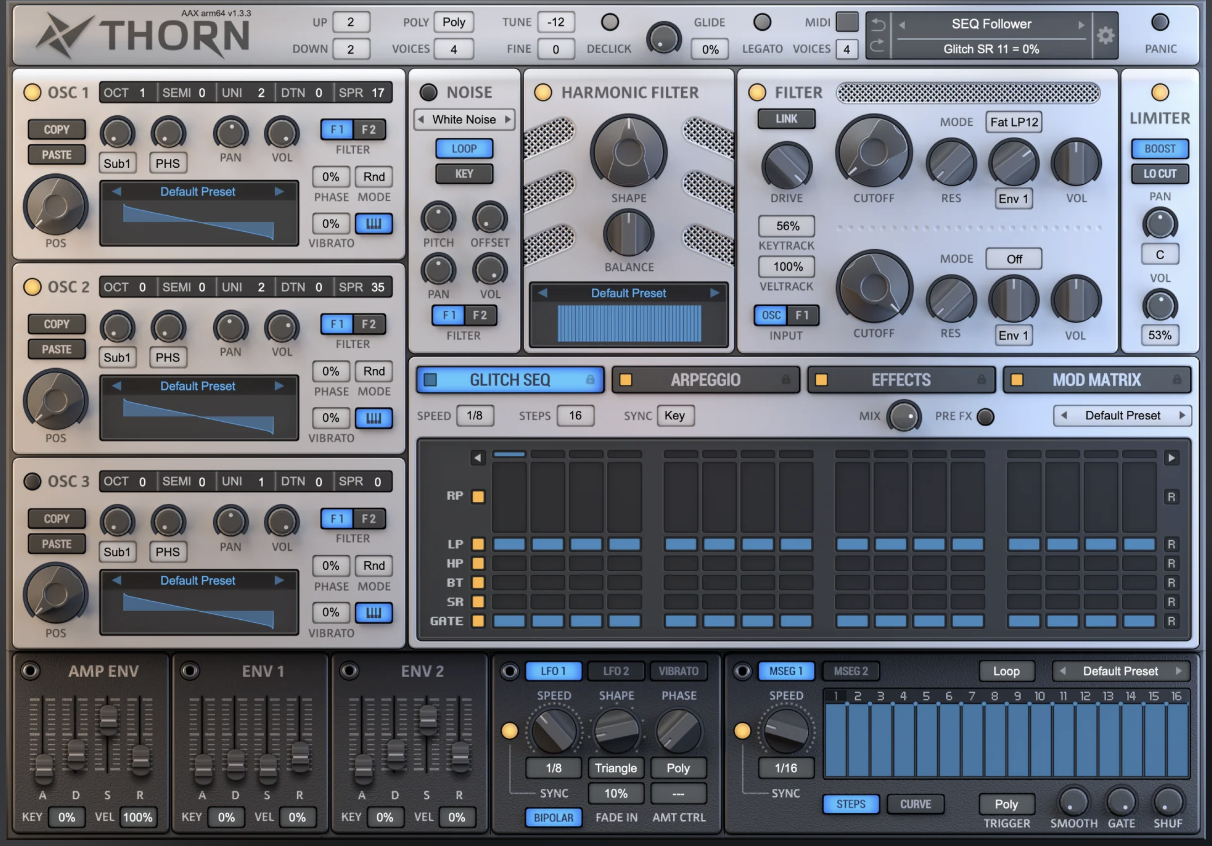
Task: Toggle LOOP in the NOISE section
Action: click(464, 148)
